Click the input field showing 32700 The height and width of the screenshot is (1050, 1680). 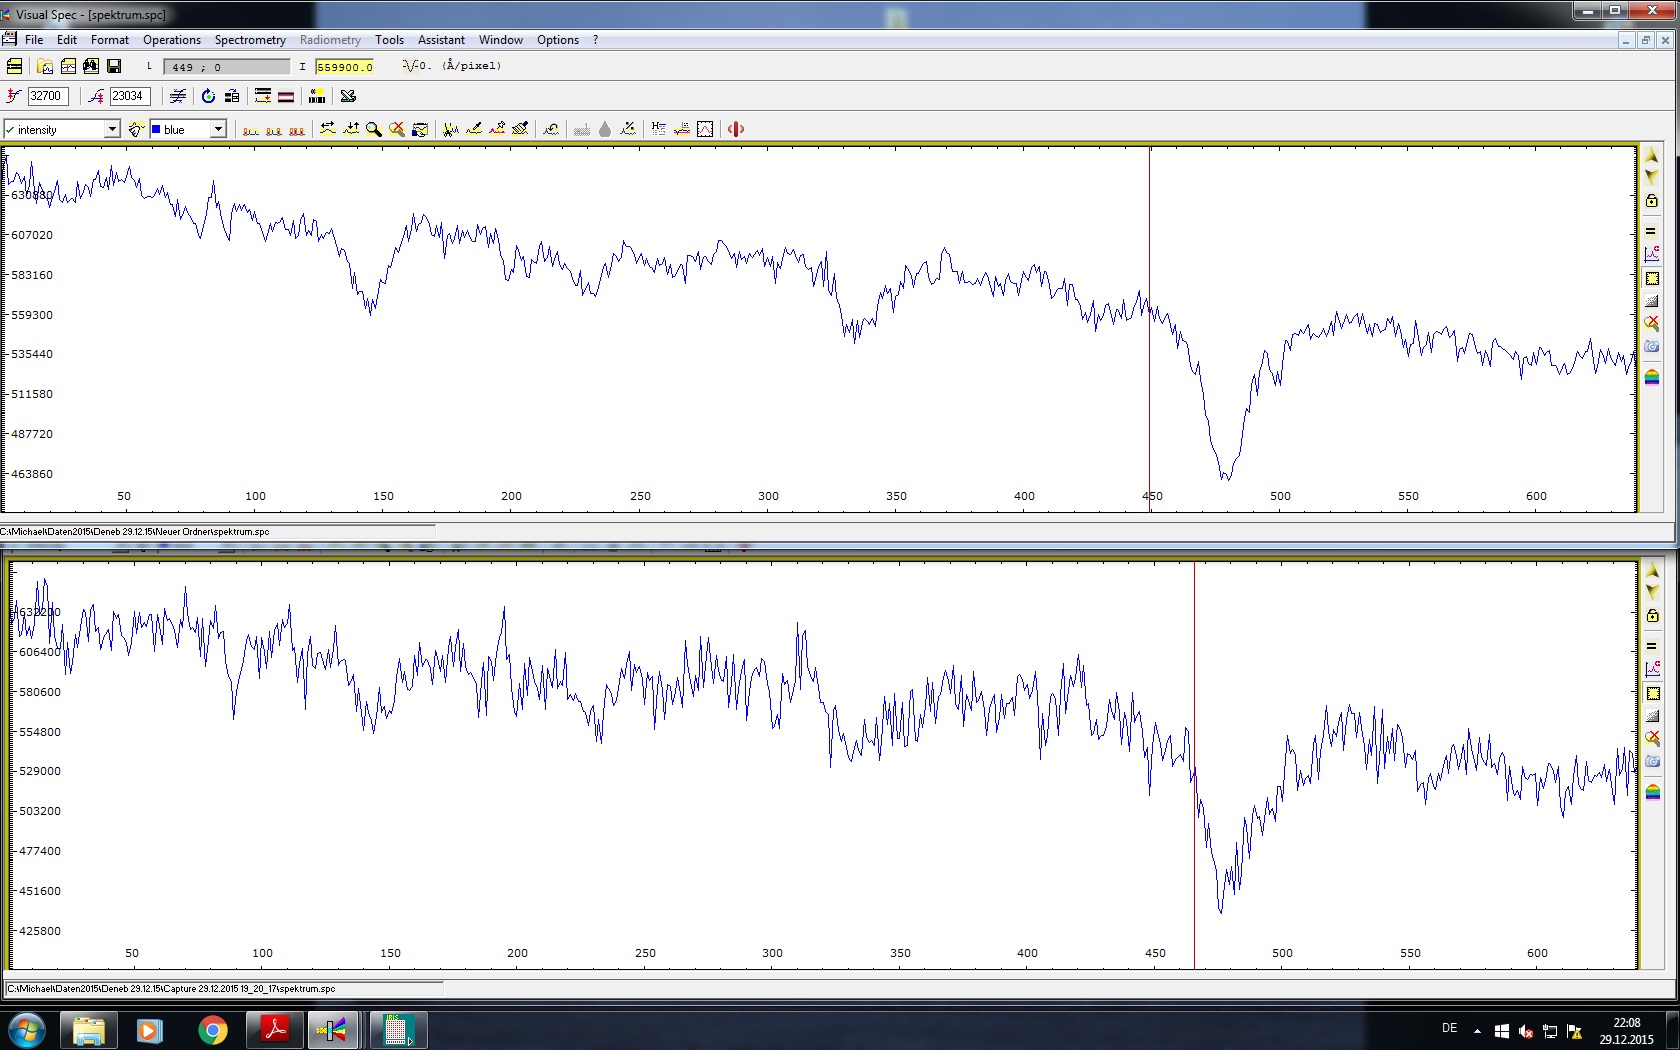point(46,96)
